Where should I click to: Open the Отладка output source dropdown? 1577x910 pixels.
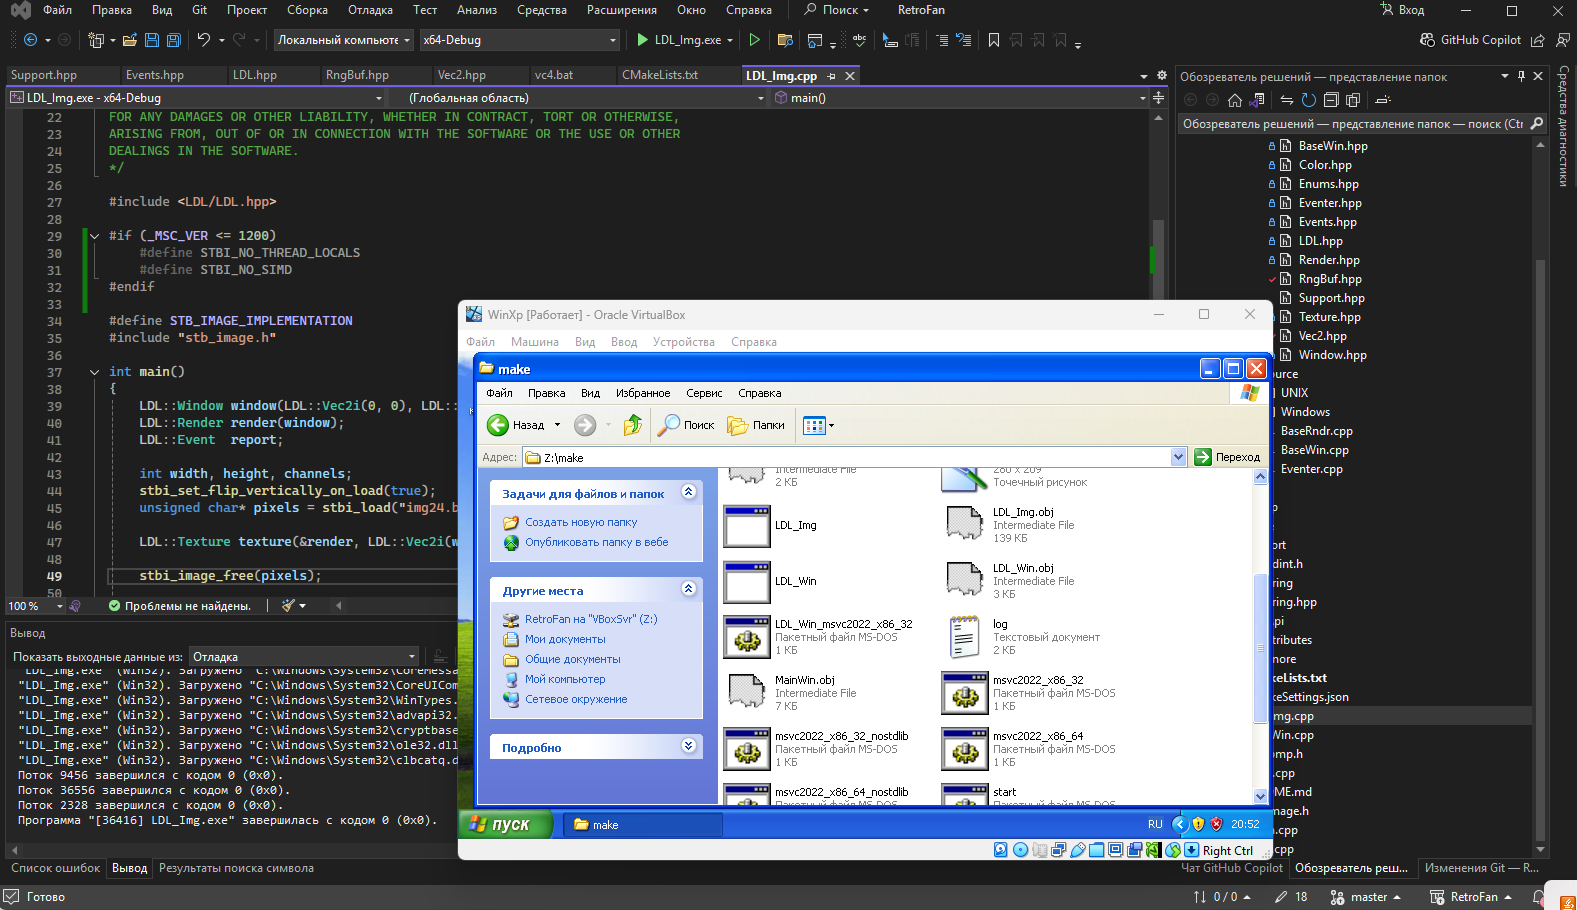[x=304, y=657]
